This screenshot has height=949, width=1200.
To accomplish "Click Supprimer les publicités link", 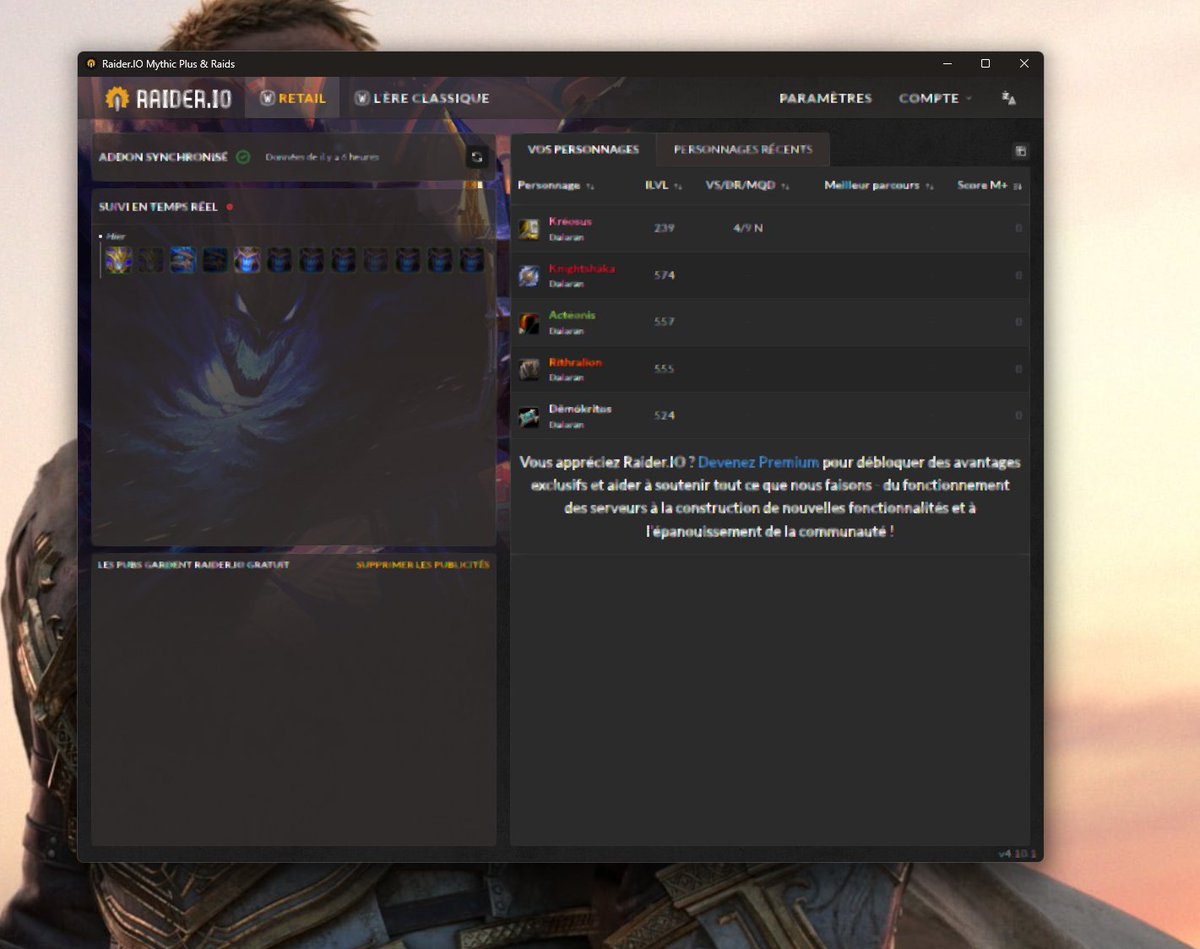I will tap(423, 565).
